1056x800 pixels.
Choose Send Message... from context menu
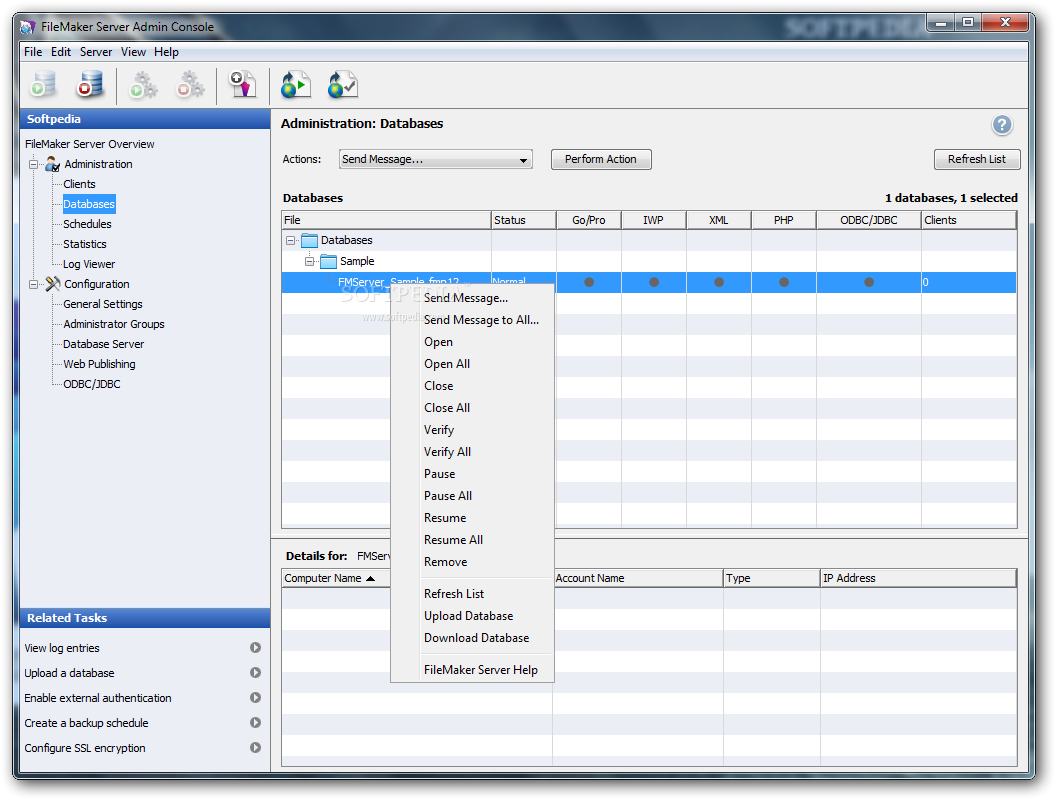pos(472,298)
